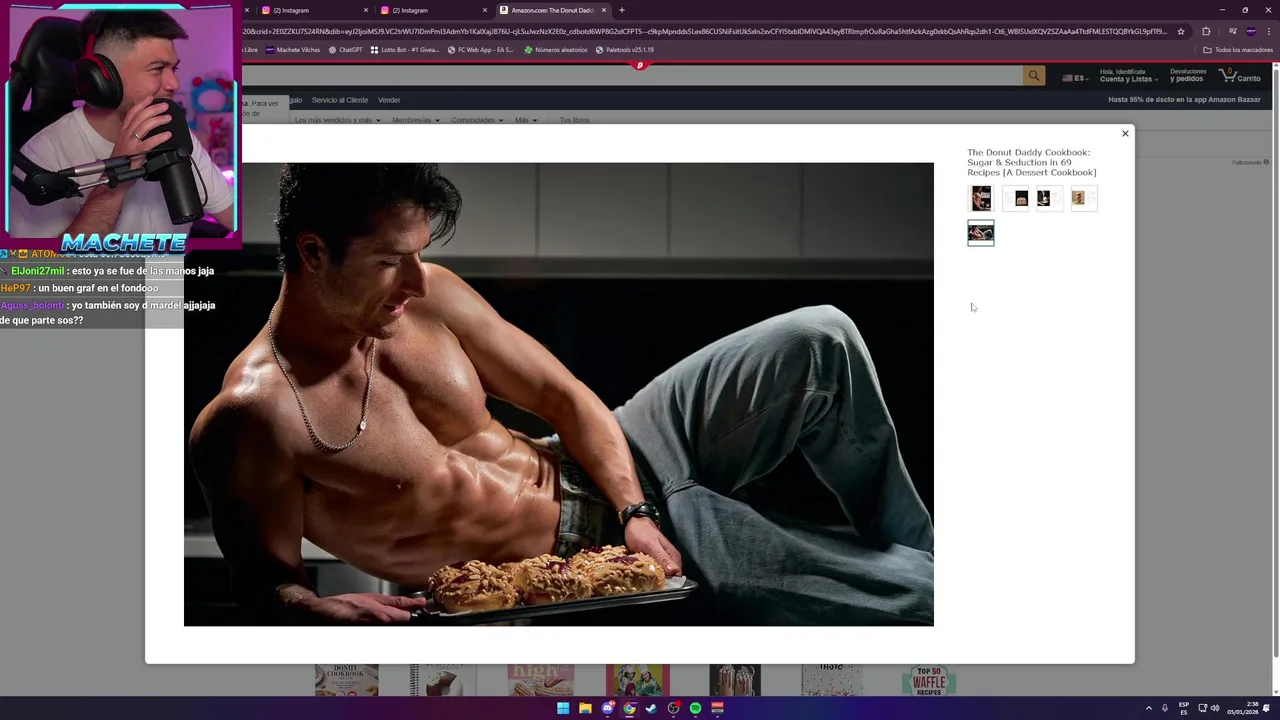Viewport: 1280px width, 720px height.
Task: Expand Los más vendidos y más menu
Action: click(337, 120)
